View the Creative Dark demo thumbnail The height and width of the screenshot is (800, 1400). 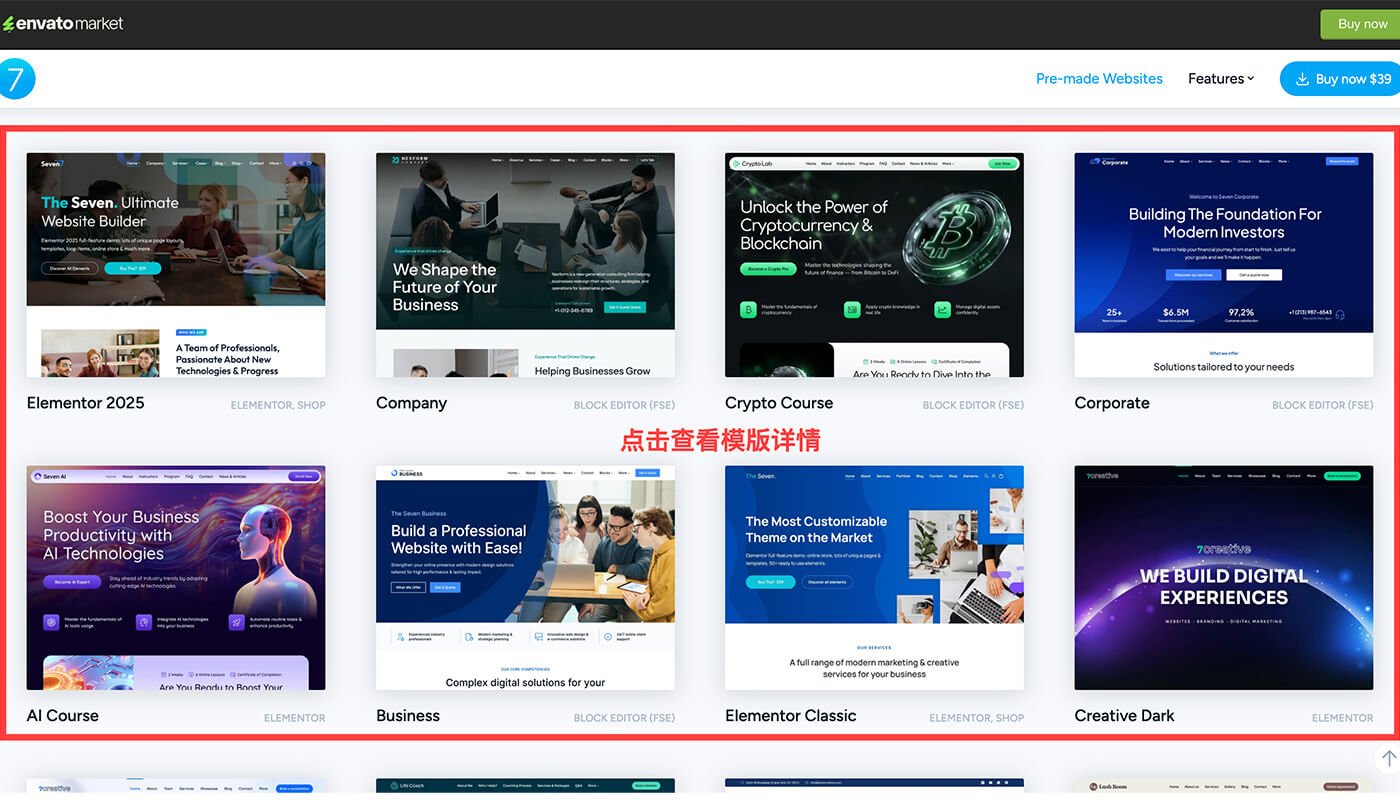click(x=1223, y=577)
